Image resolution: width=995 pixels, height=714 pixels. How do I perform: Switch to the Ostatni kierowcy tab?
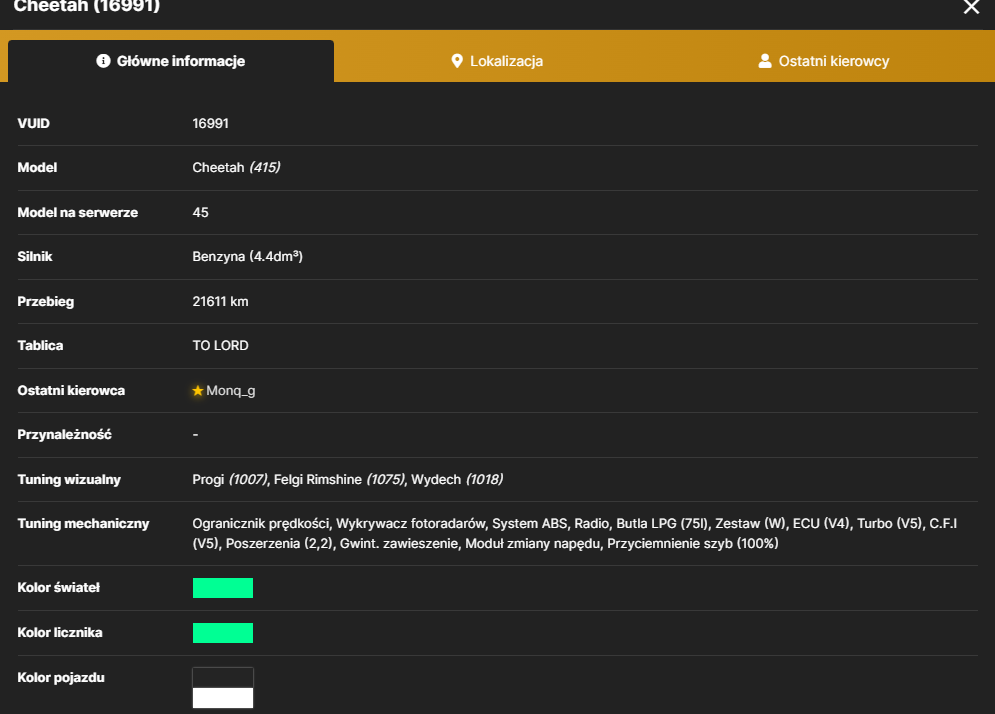824,61
